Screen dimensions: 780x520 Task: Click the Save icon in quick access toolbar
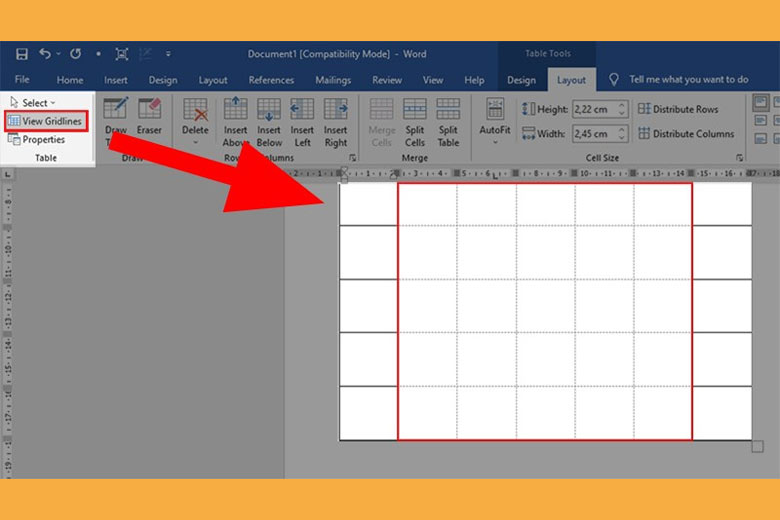[21, 54]
